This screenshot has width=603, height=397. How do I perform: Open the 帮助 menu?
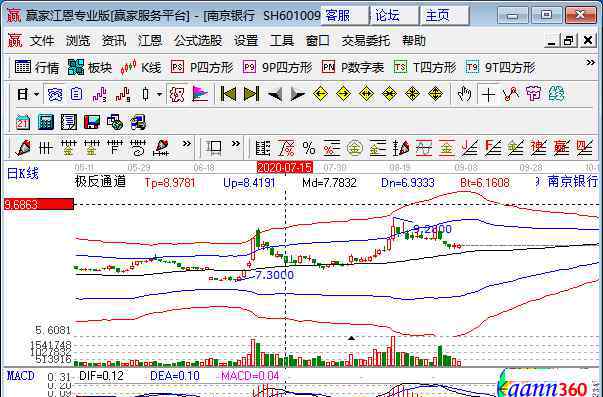coord(414,40)
